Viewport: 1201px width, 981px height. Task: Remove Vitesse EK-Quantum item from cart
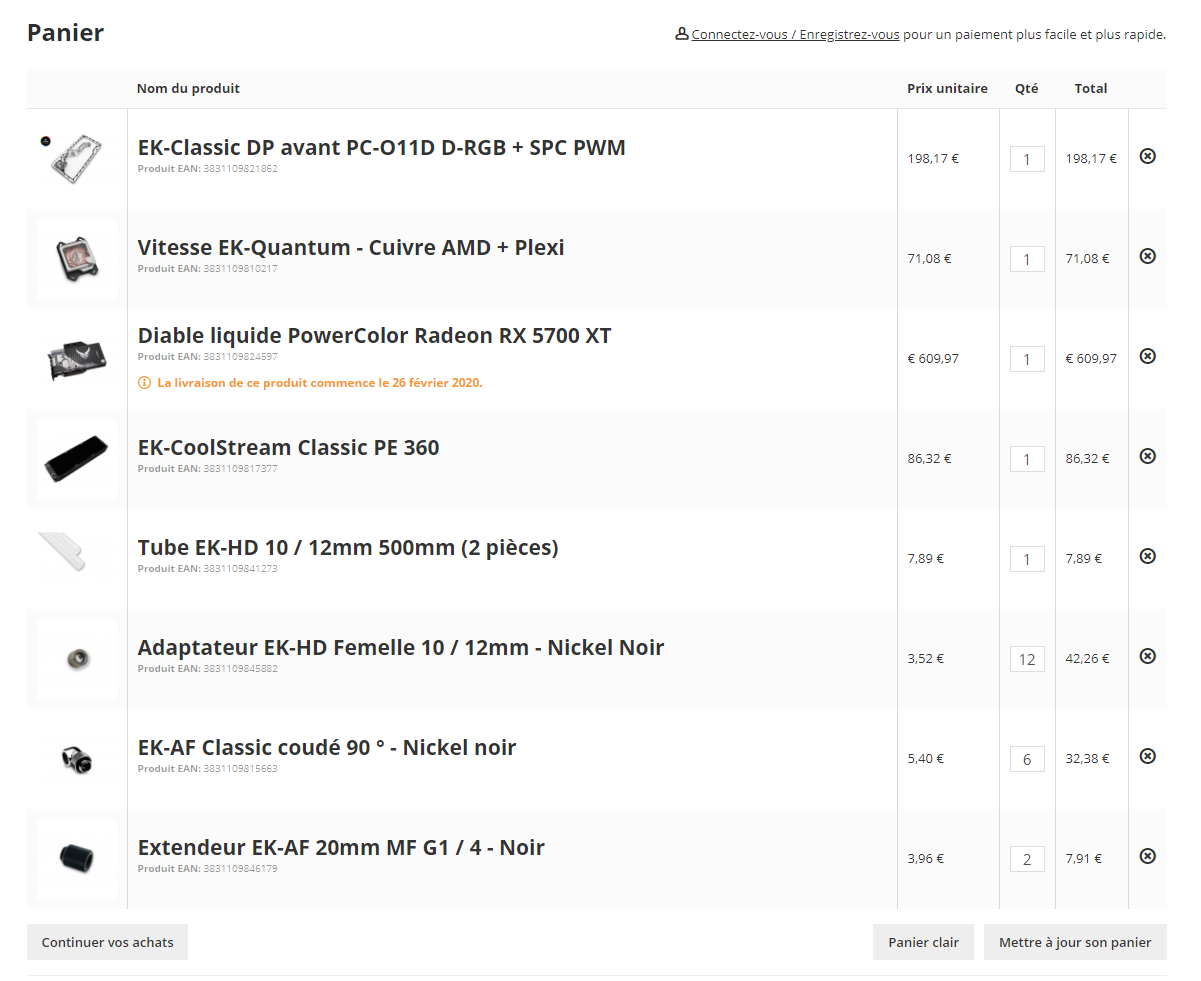coord(1148,256)
